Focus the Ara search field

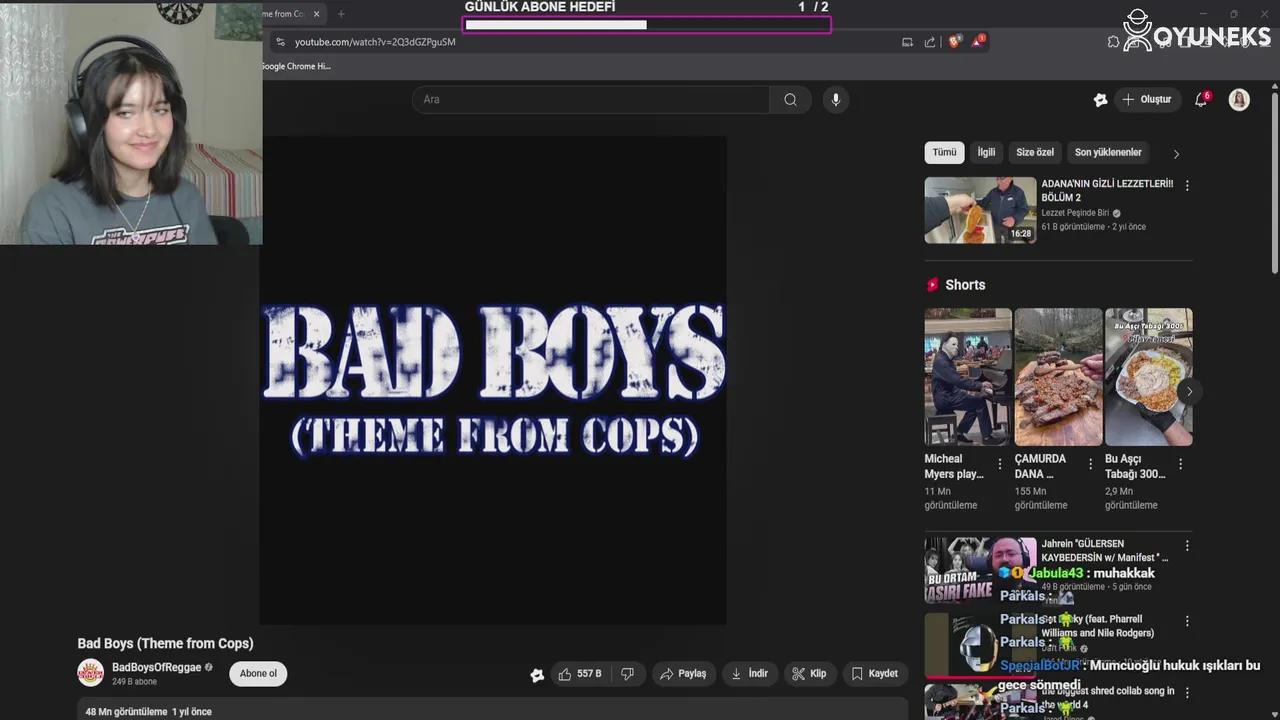click(x=591, y=99)
